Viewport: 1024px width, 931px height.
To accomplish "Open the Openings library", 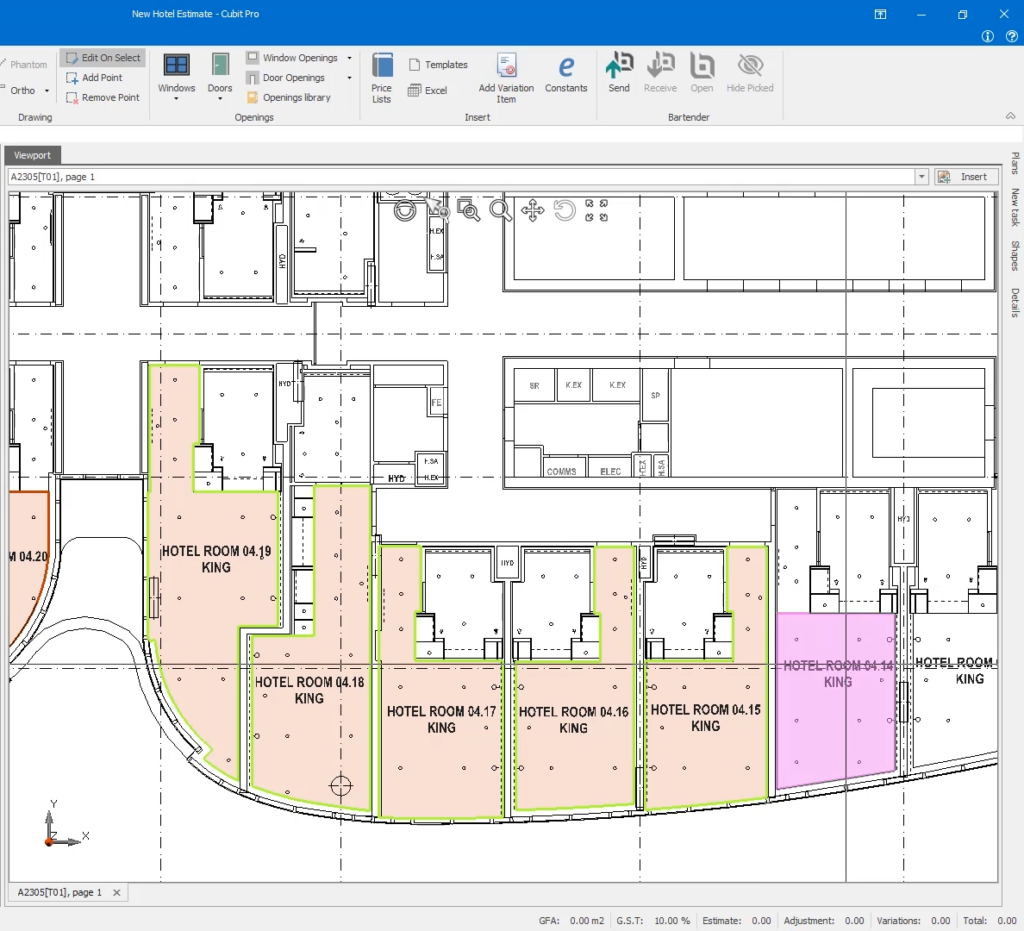I will [294, 97].
